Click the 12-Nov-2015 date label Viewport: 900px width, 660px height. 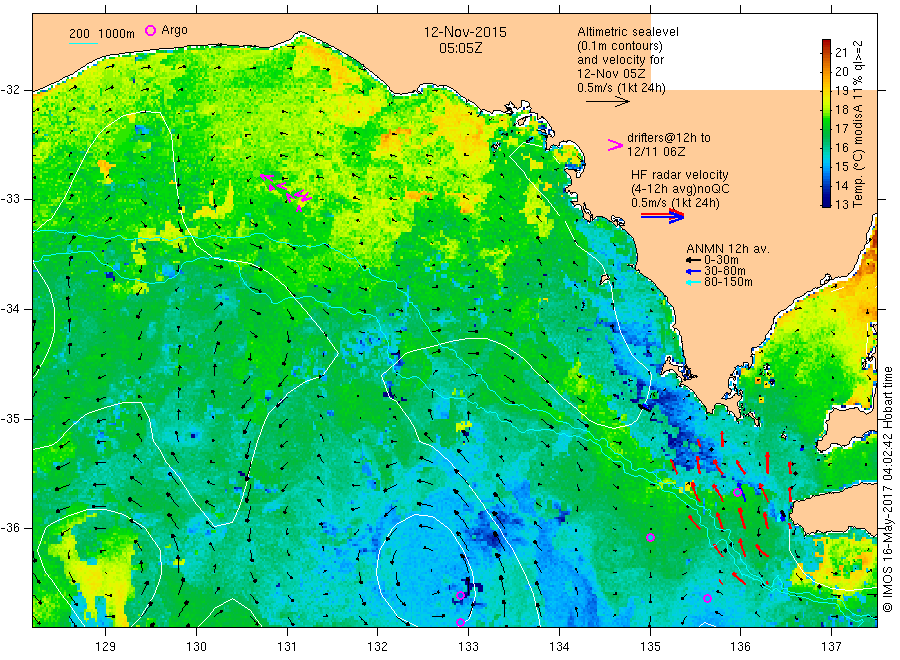coord(465,32)
